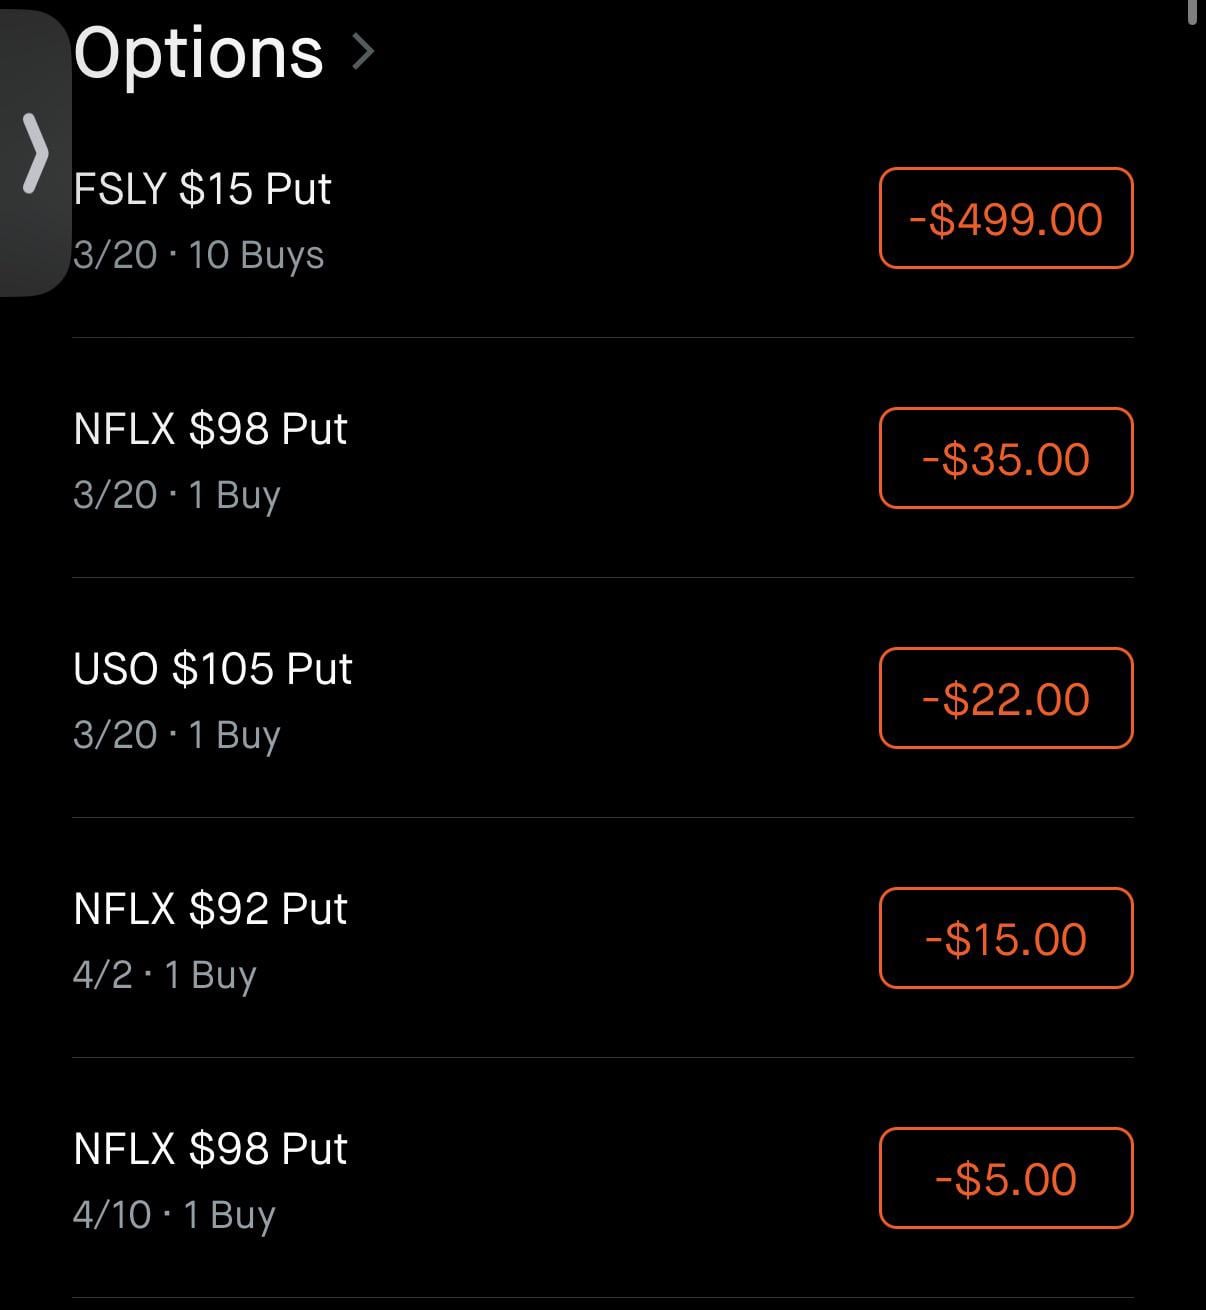Screen dimensions: 1206x1310
Task: Click the "4/2 · 1 Buy" detail text
Action: click(x=164, y=975)
